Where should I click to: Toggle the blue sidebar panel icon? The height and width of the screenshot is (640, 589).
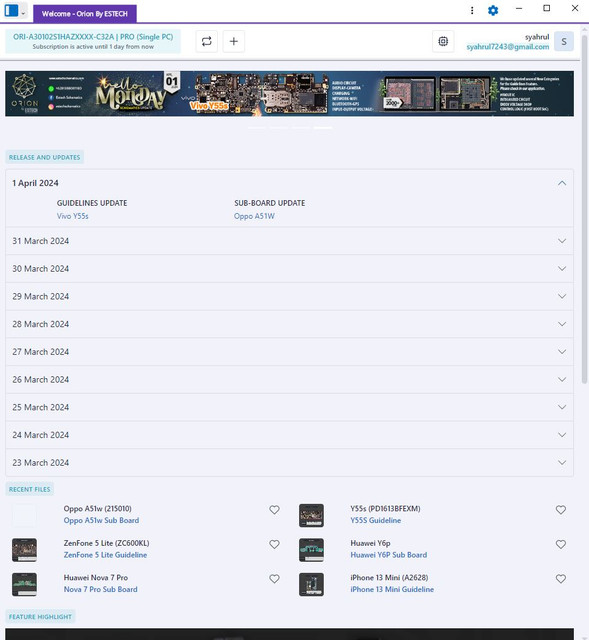click(11, 10)
